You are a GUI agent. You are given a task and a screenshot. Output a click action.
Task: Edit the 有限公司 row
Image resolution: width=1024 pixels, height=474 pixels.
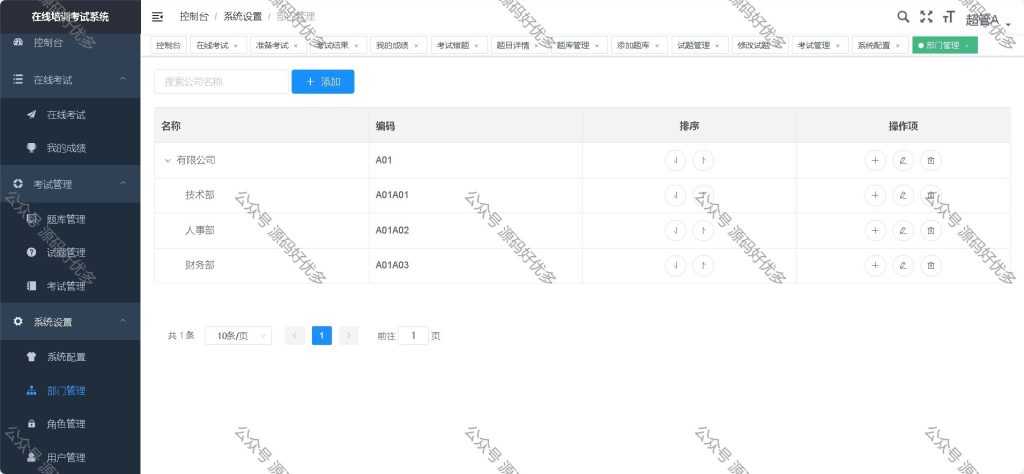click(x=903, y=160)
